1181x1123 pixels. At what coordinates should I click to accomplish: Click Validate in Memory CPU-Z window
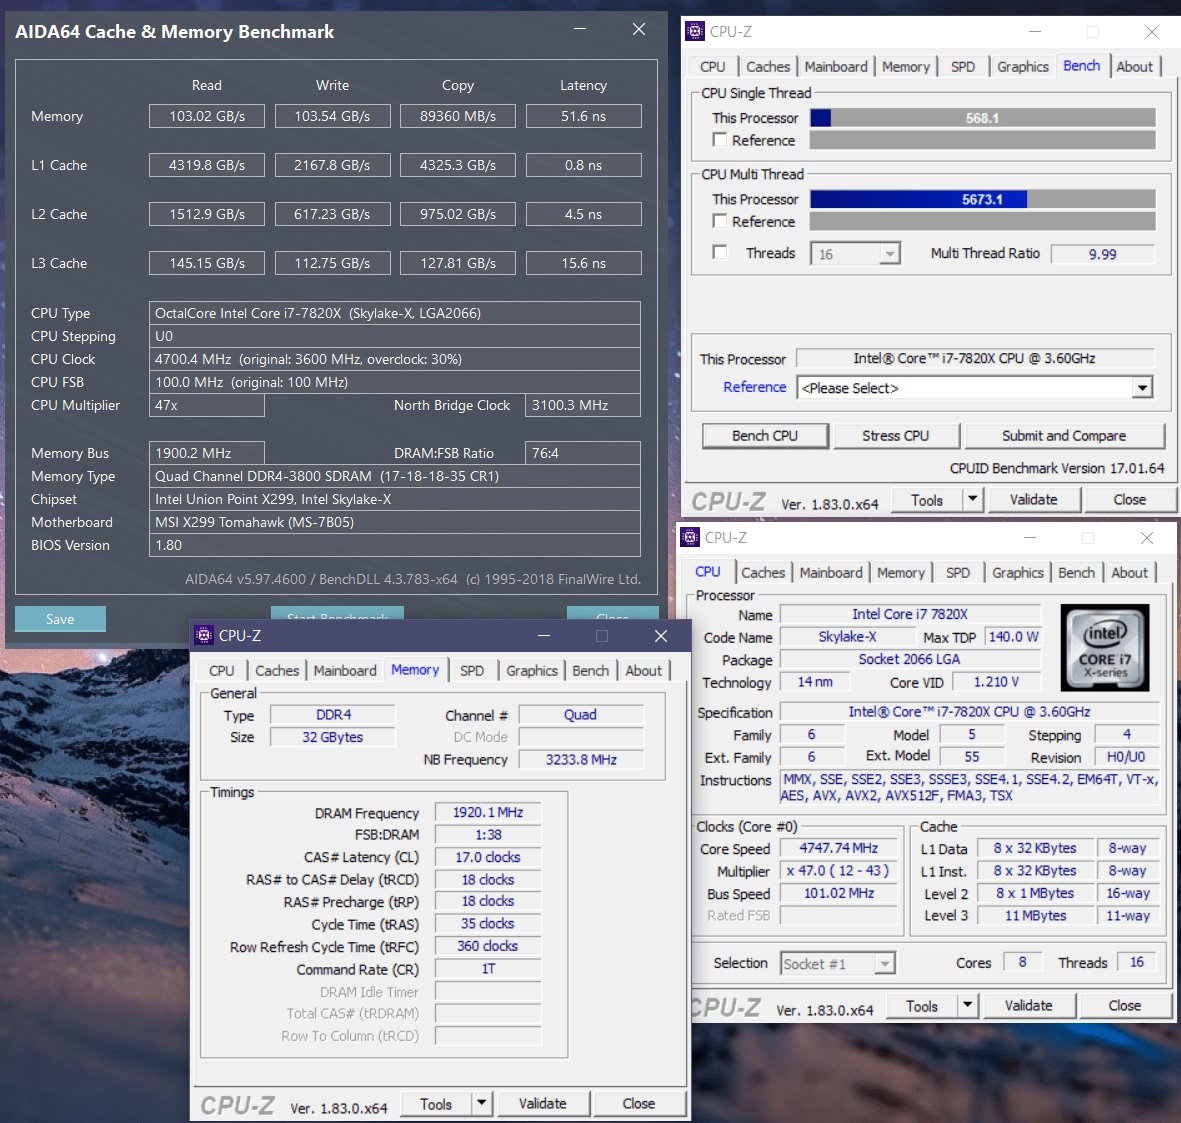coord(542,1103)
